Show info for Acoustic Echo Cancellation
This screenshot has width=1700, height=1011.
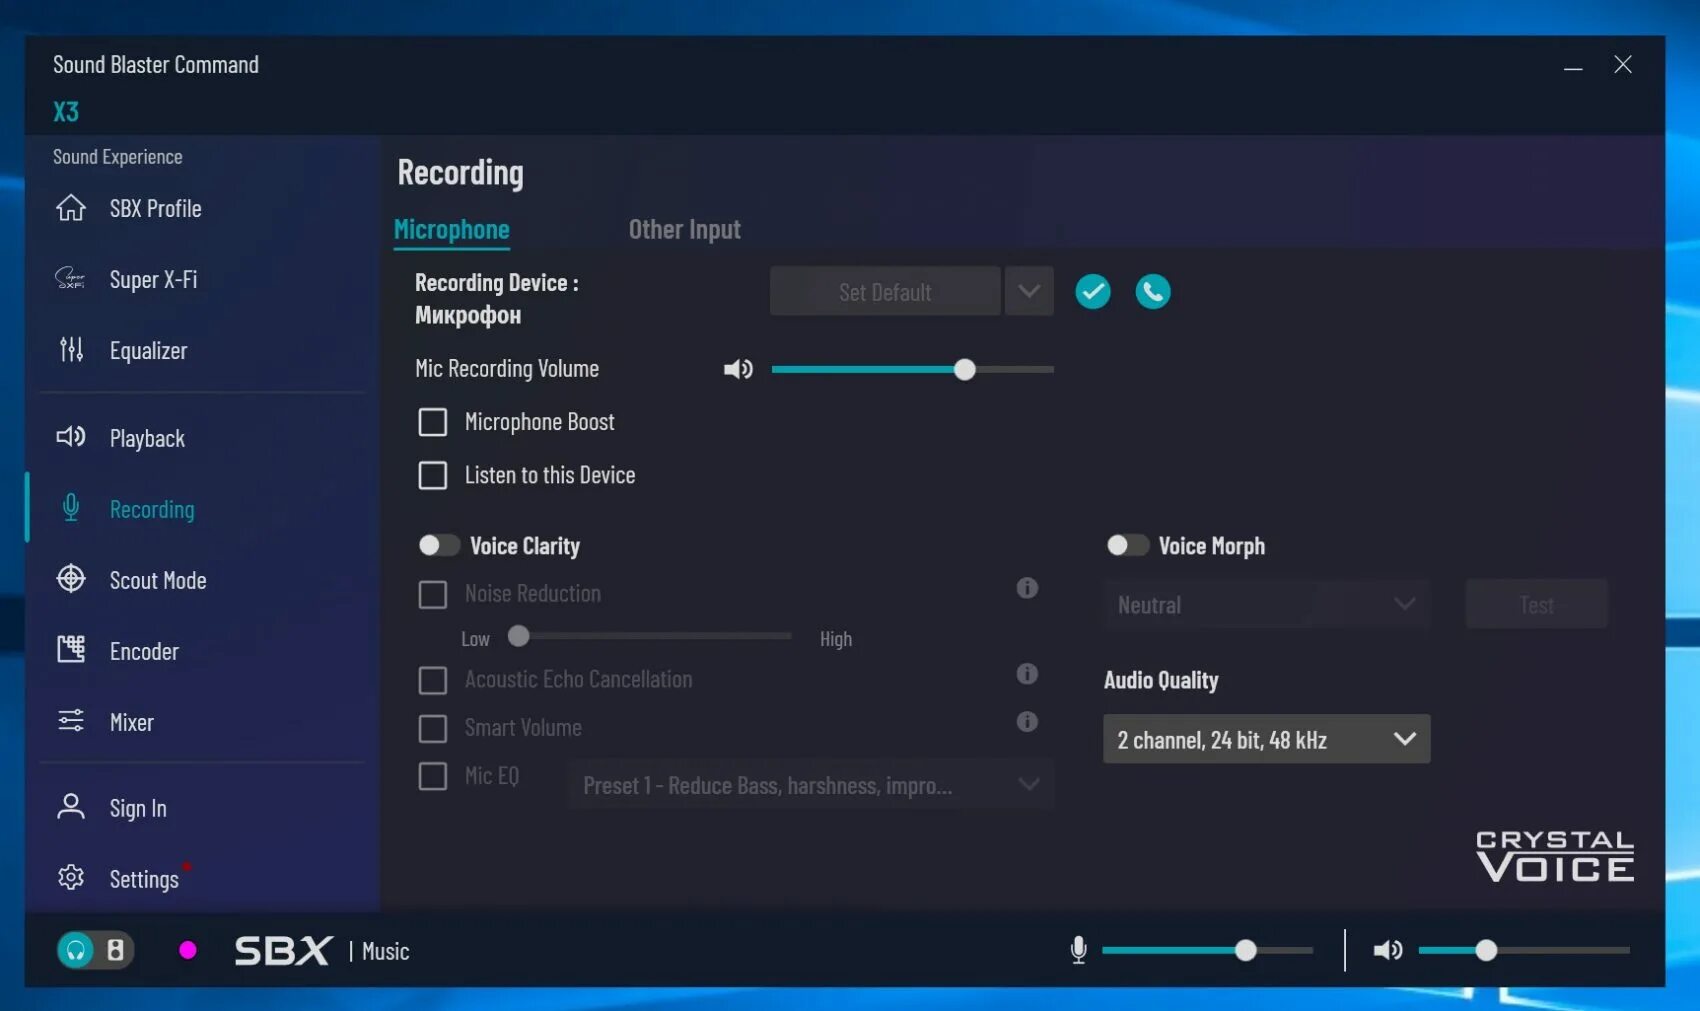1027,674
